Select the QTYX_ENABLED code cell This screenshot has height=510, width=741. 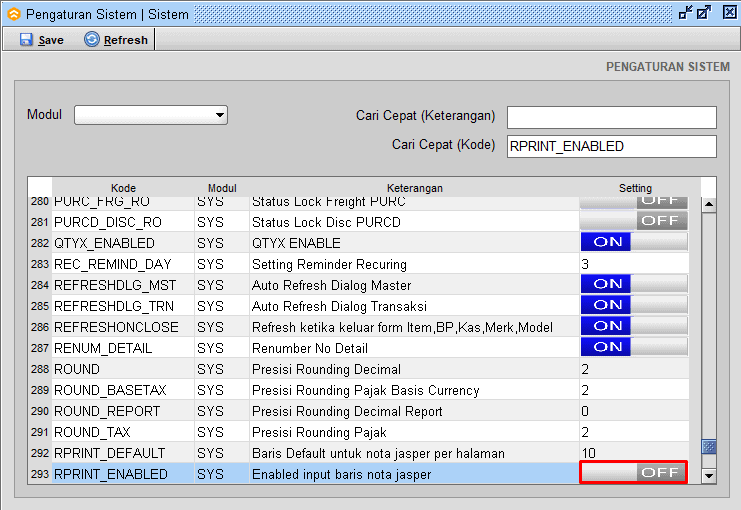(123, 243)
